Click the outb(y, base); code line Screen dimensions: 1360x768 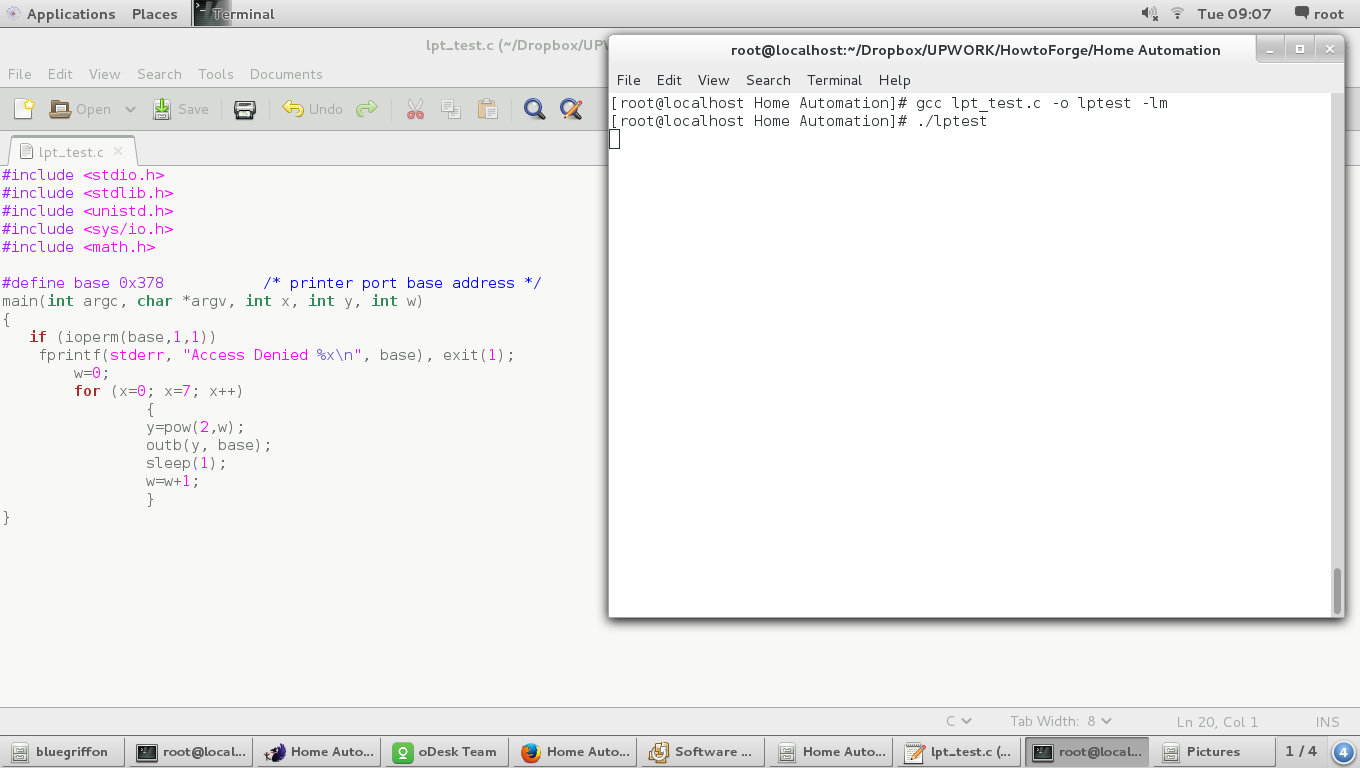coord(208,445)
